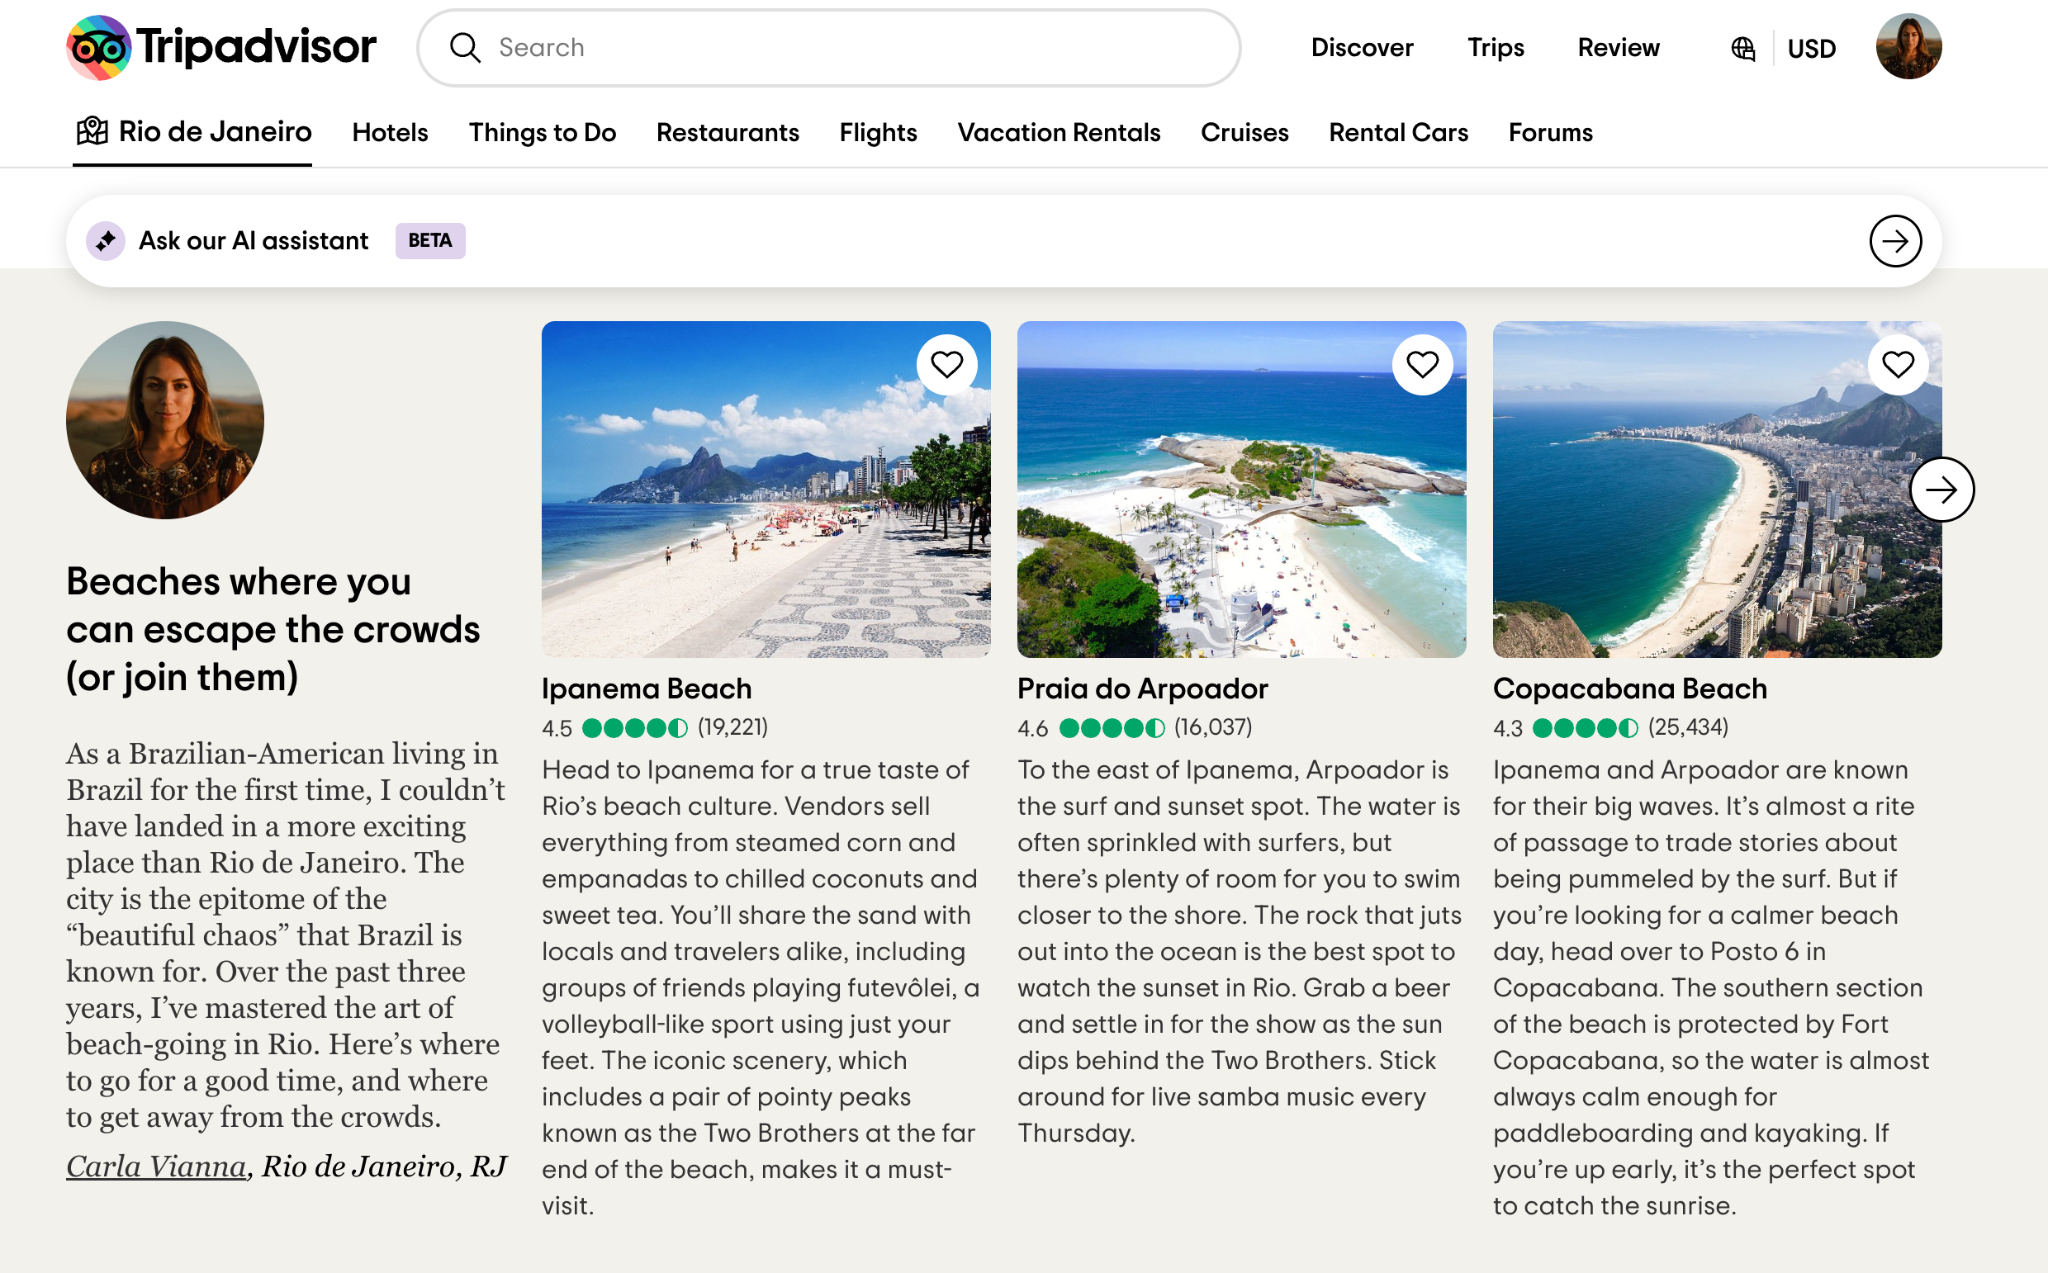Click the globe language icon
The image size is (2048, 1273).
point(1742,48)
